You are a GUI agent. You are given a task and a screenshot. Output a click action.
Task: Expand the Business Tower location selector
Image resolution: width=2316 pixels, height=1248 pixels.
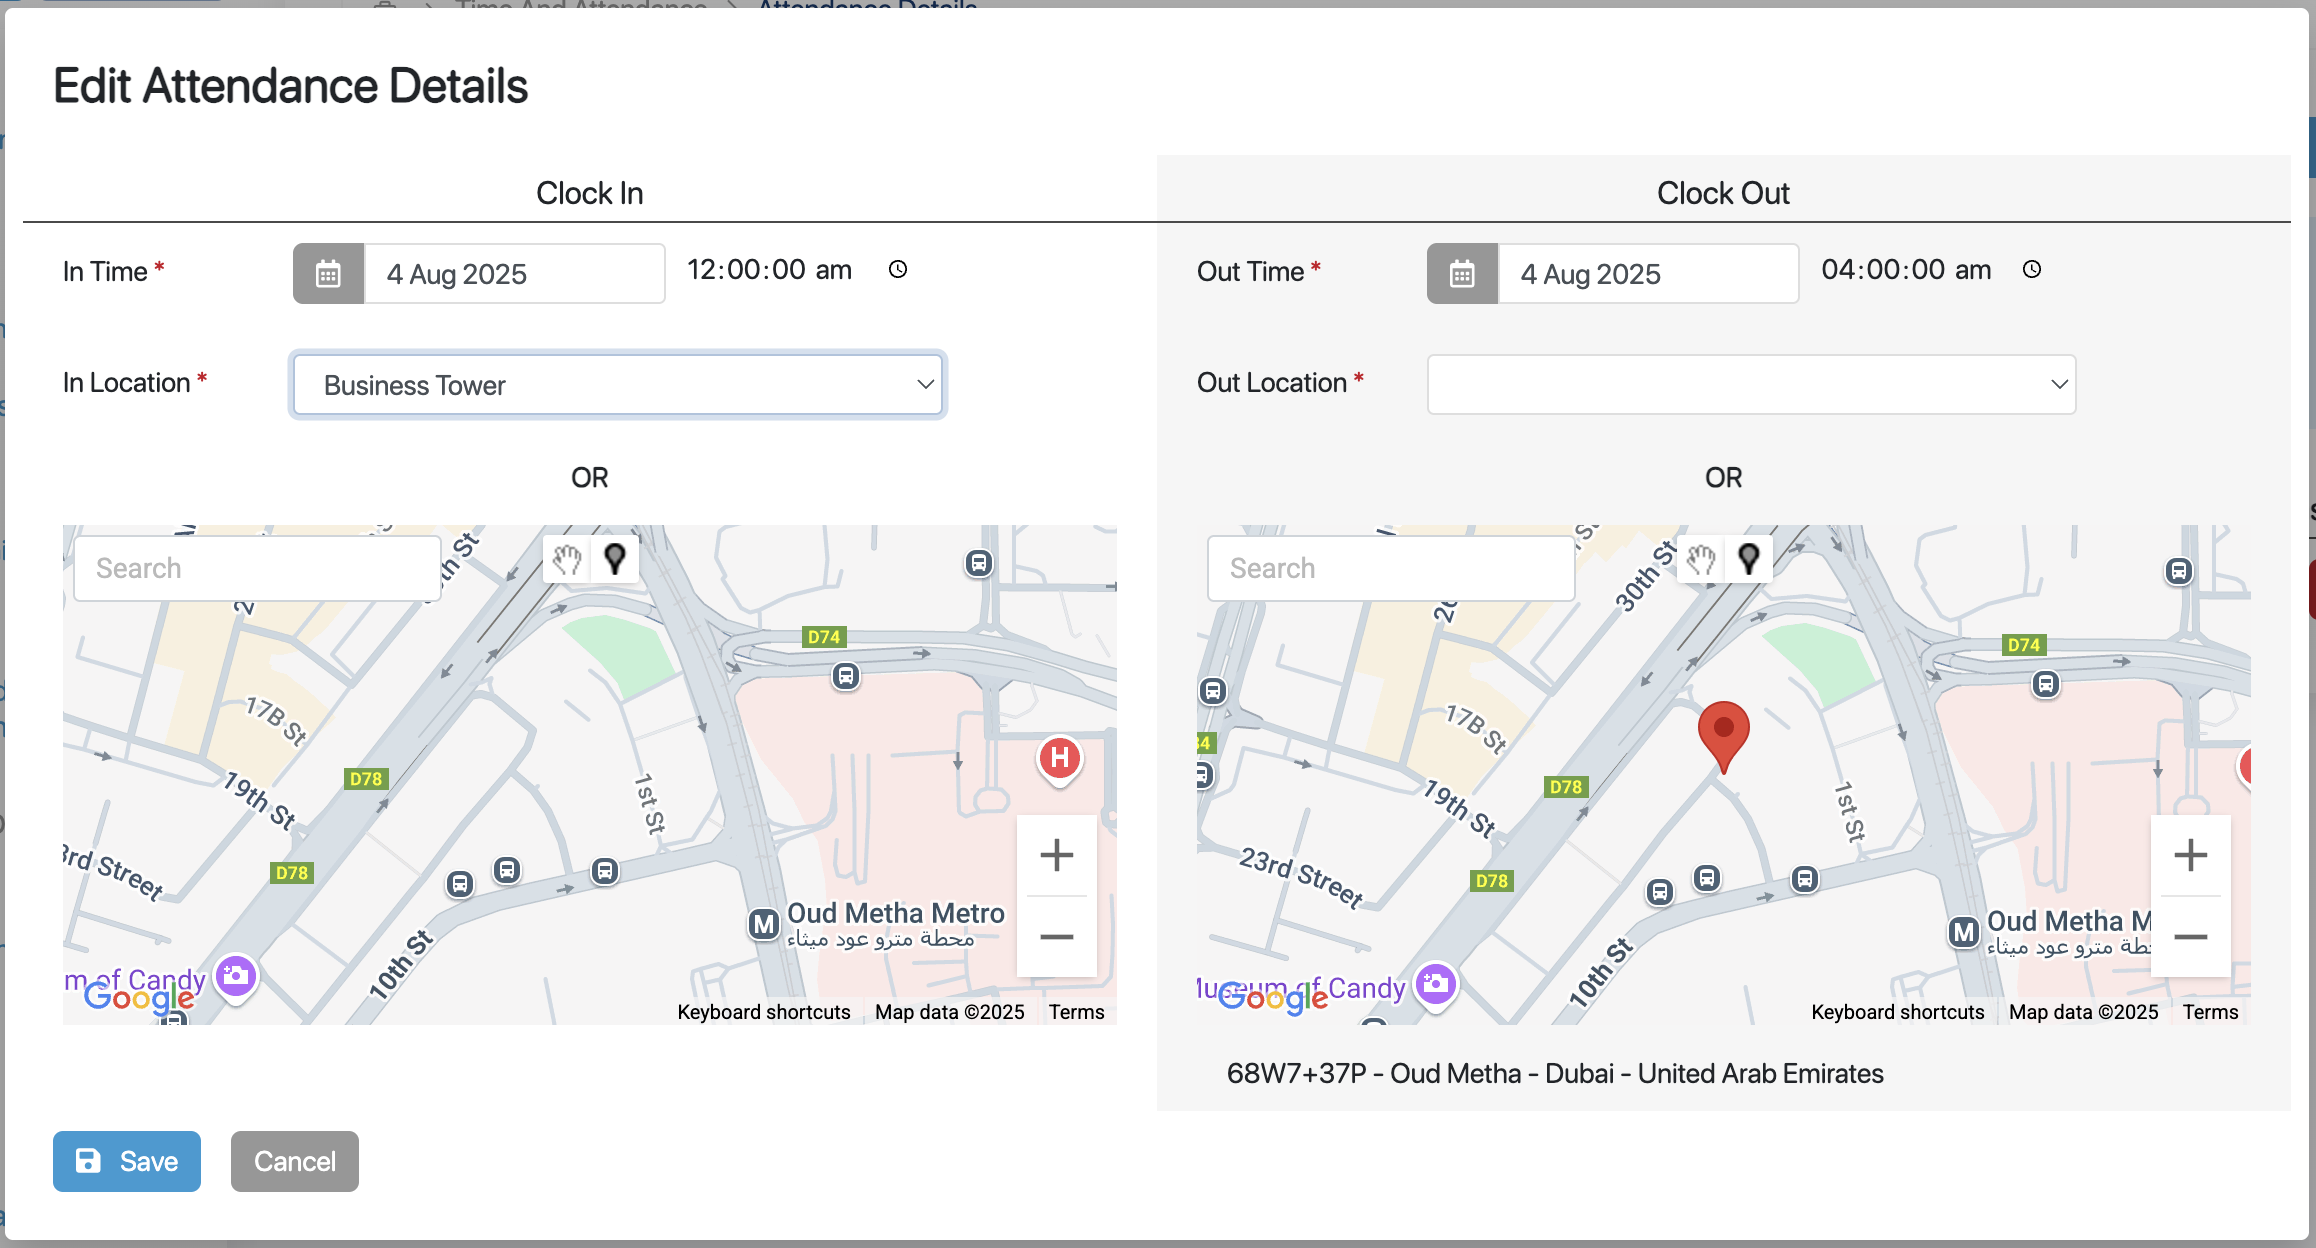click(x=925, y=384)
